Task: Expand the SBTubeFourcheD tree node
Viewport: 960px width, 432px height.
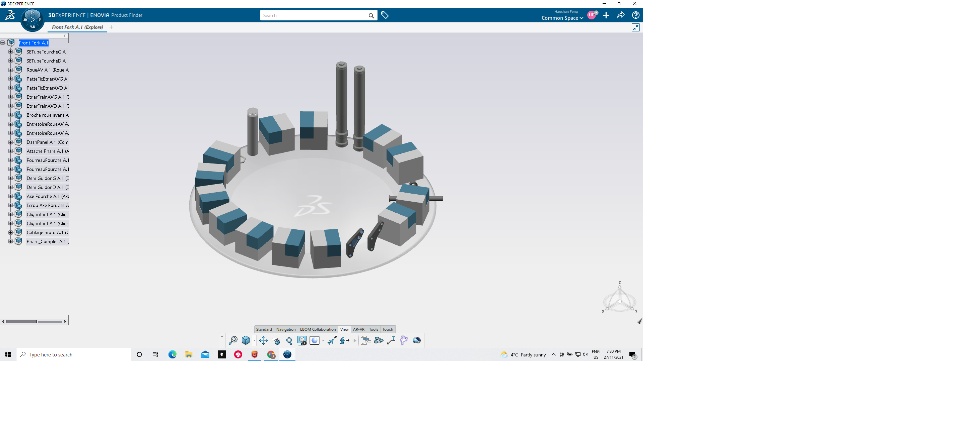Action: click(x=10, y=61)
